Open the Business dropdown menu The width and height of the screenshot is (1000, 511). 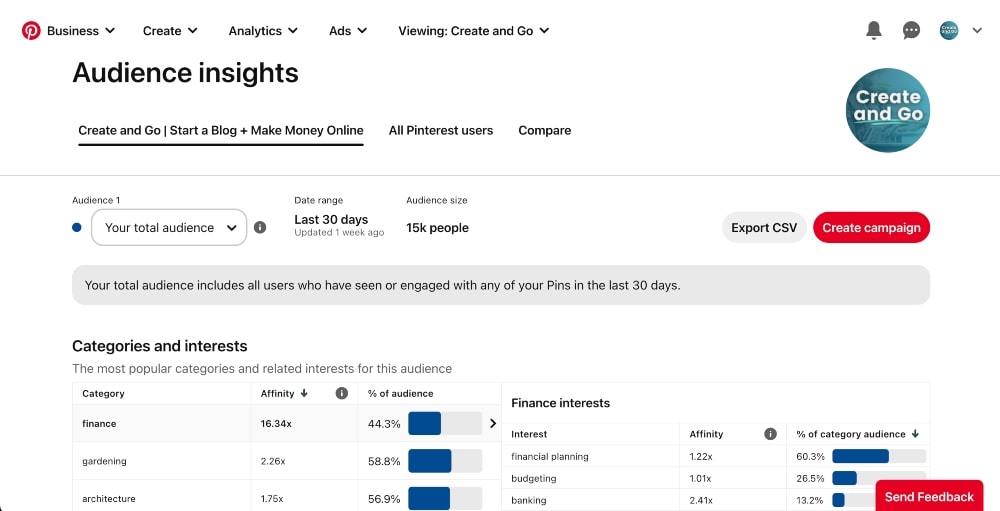[80, 31]
